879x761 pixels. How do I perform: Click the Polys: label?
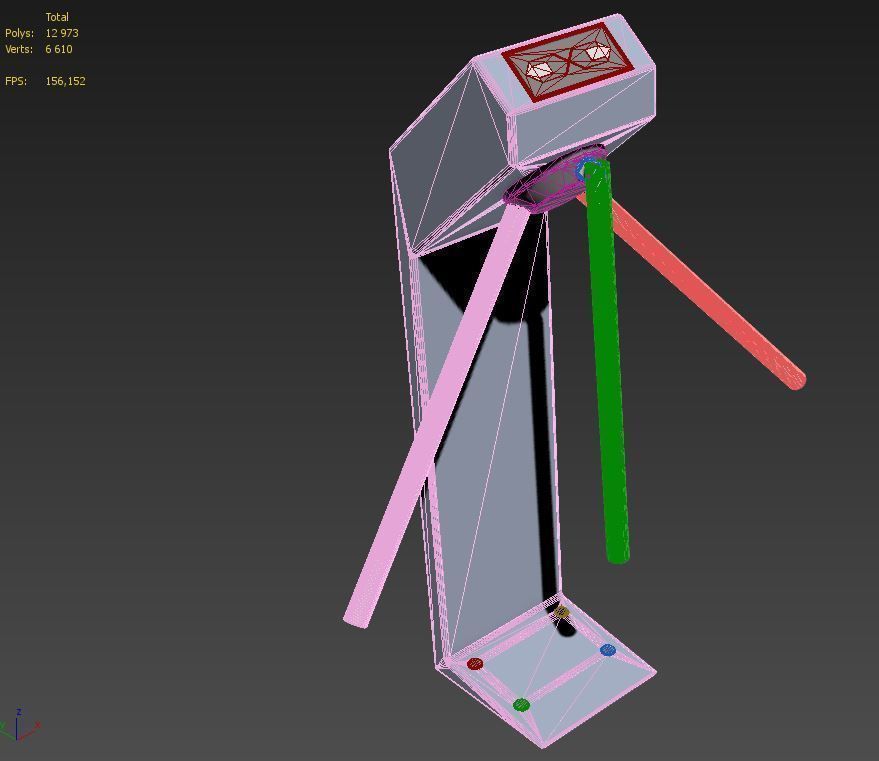(x=20, y=33)
